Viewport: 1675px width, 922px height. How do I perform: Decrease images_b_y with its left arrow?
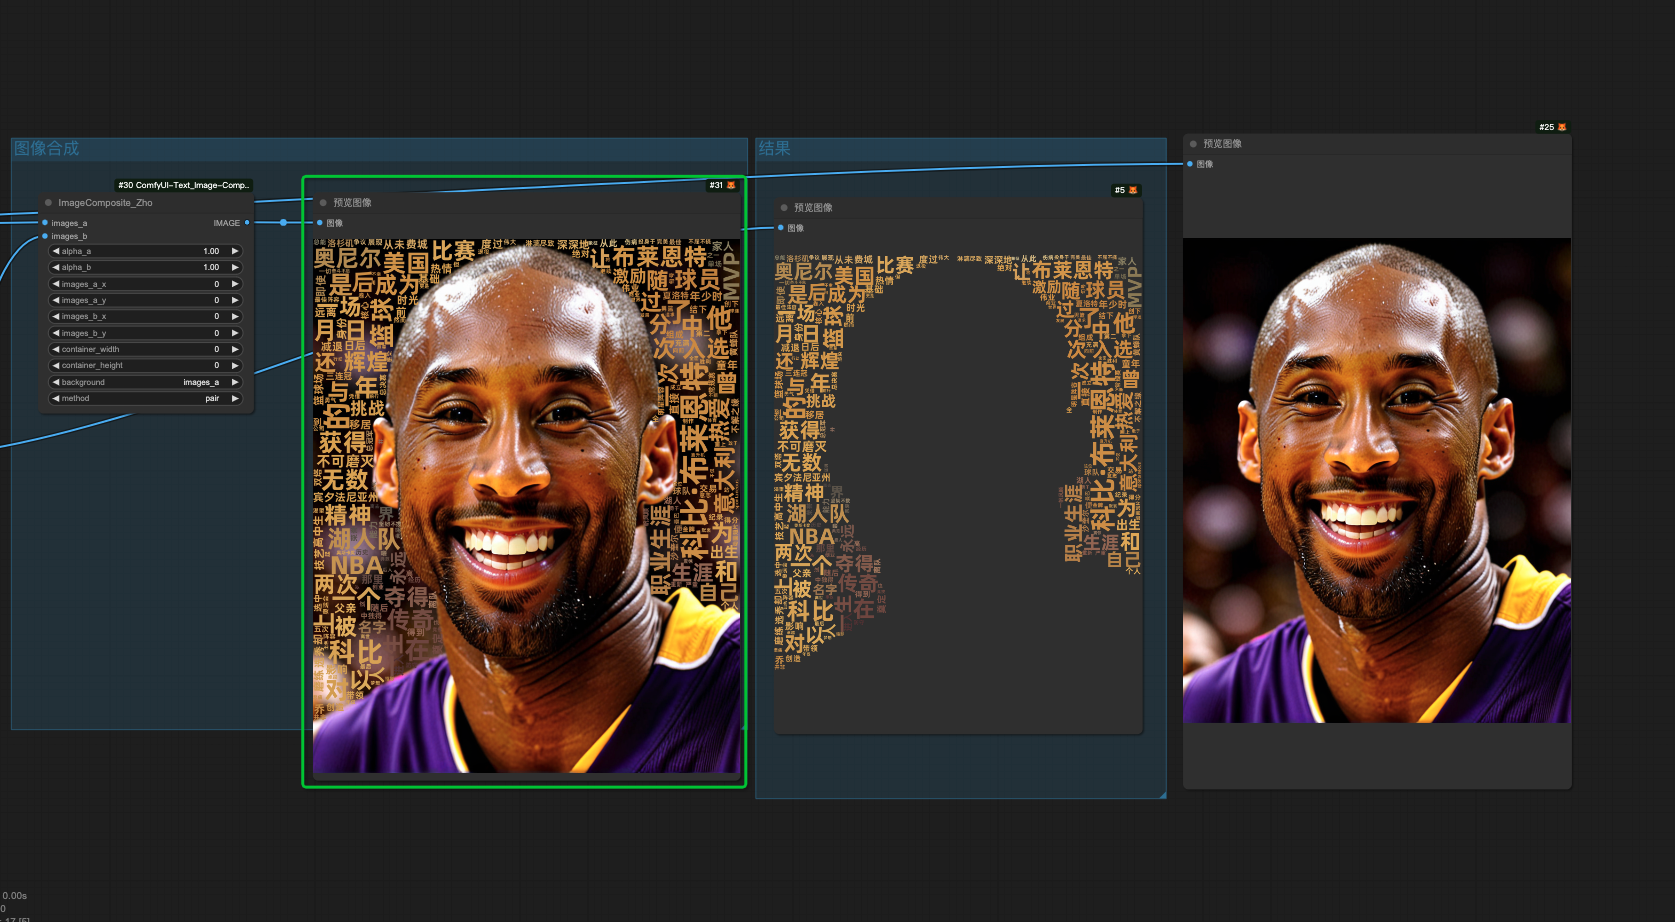coord(56,333)
